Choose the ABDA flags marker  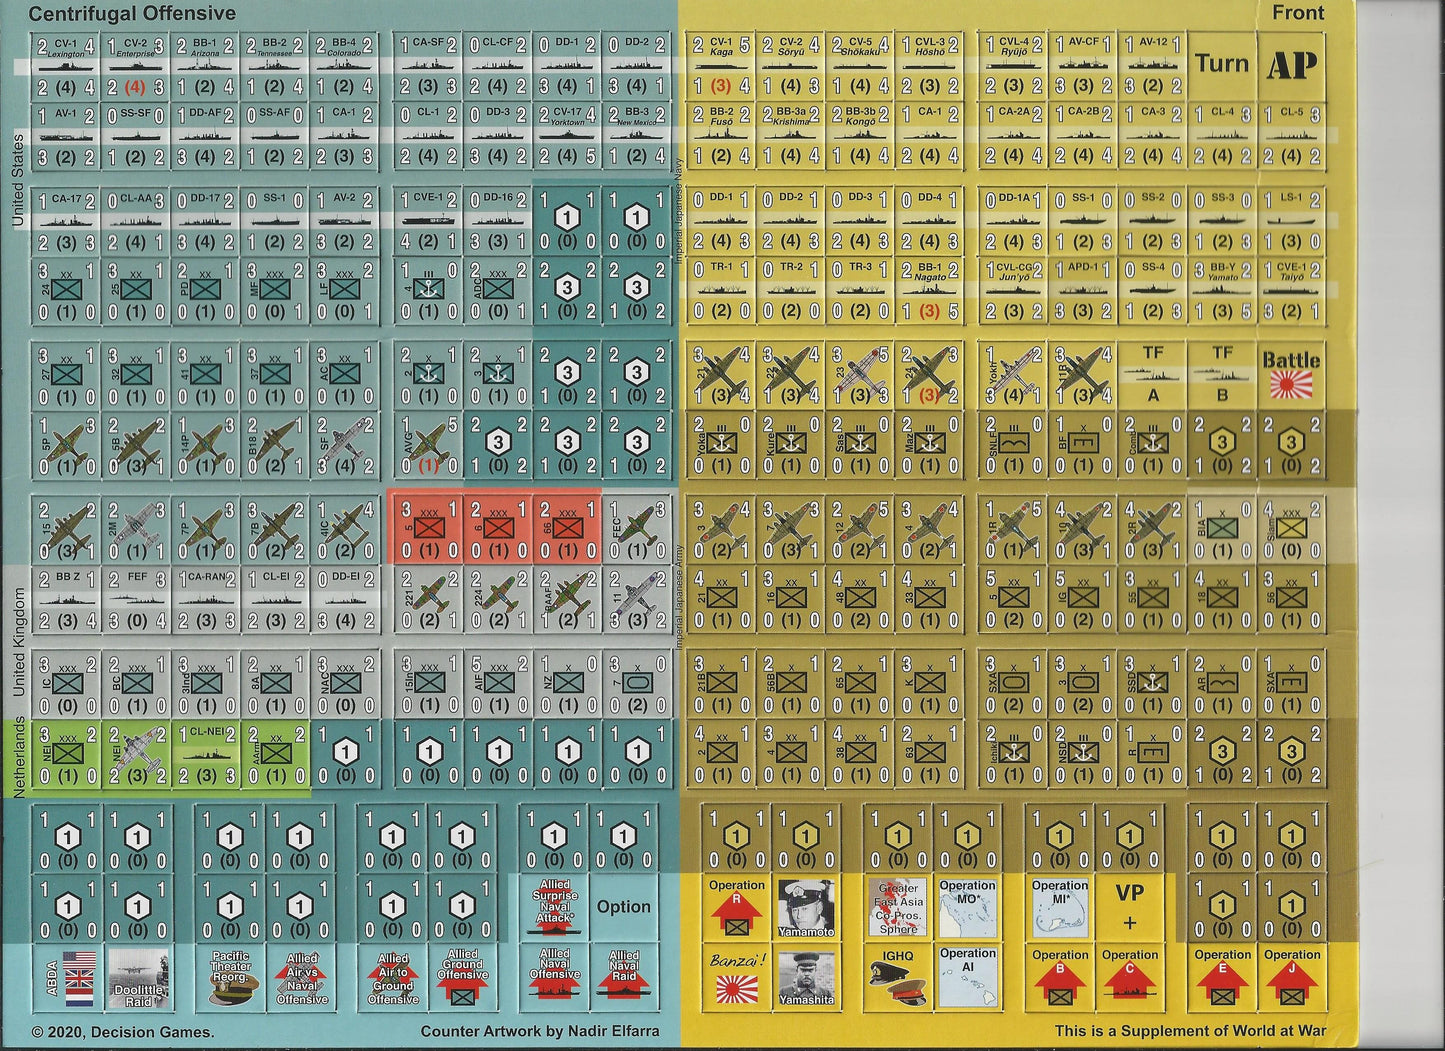pyautogui.click(x=67, y=977)
